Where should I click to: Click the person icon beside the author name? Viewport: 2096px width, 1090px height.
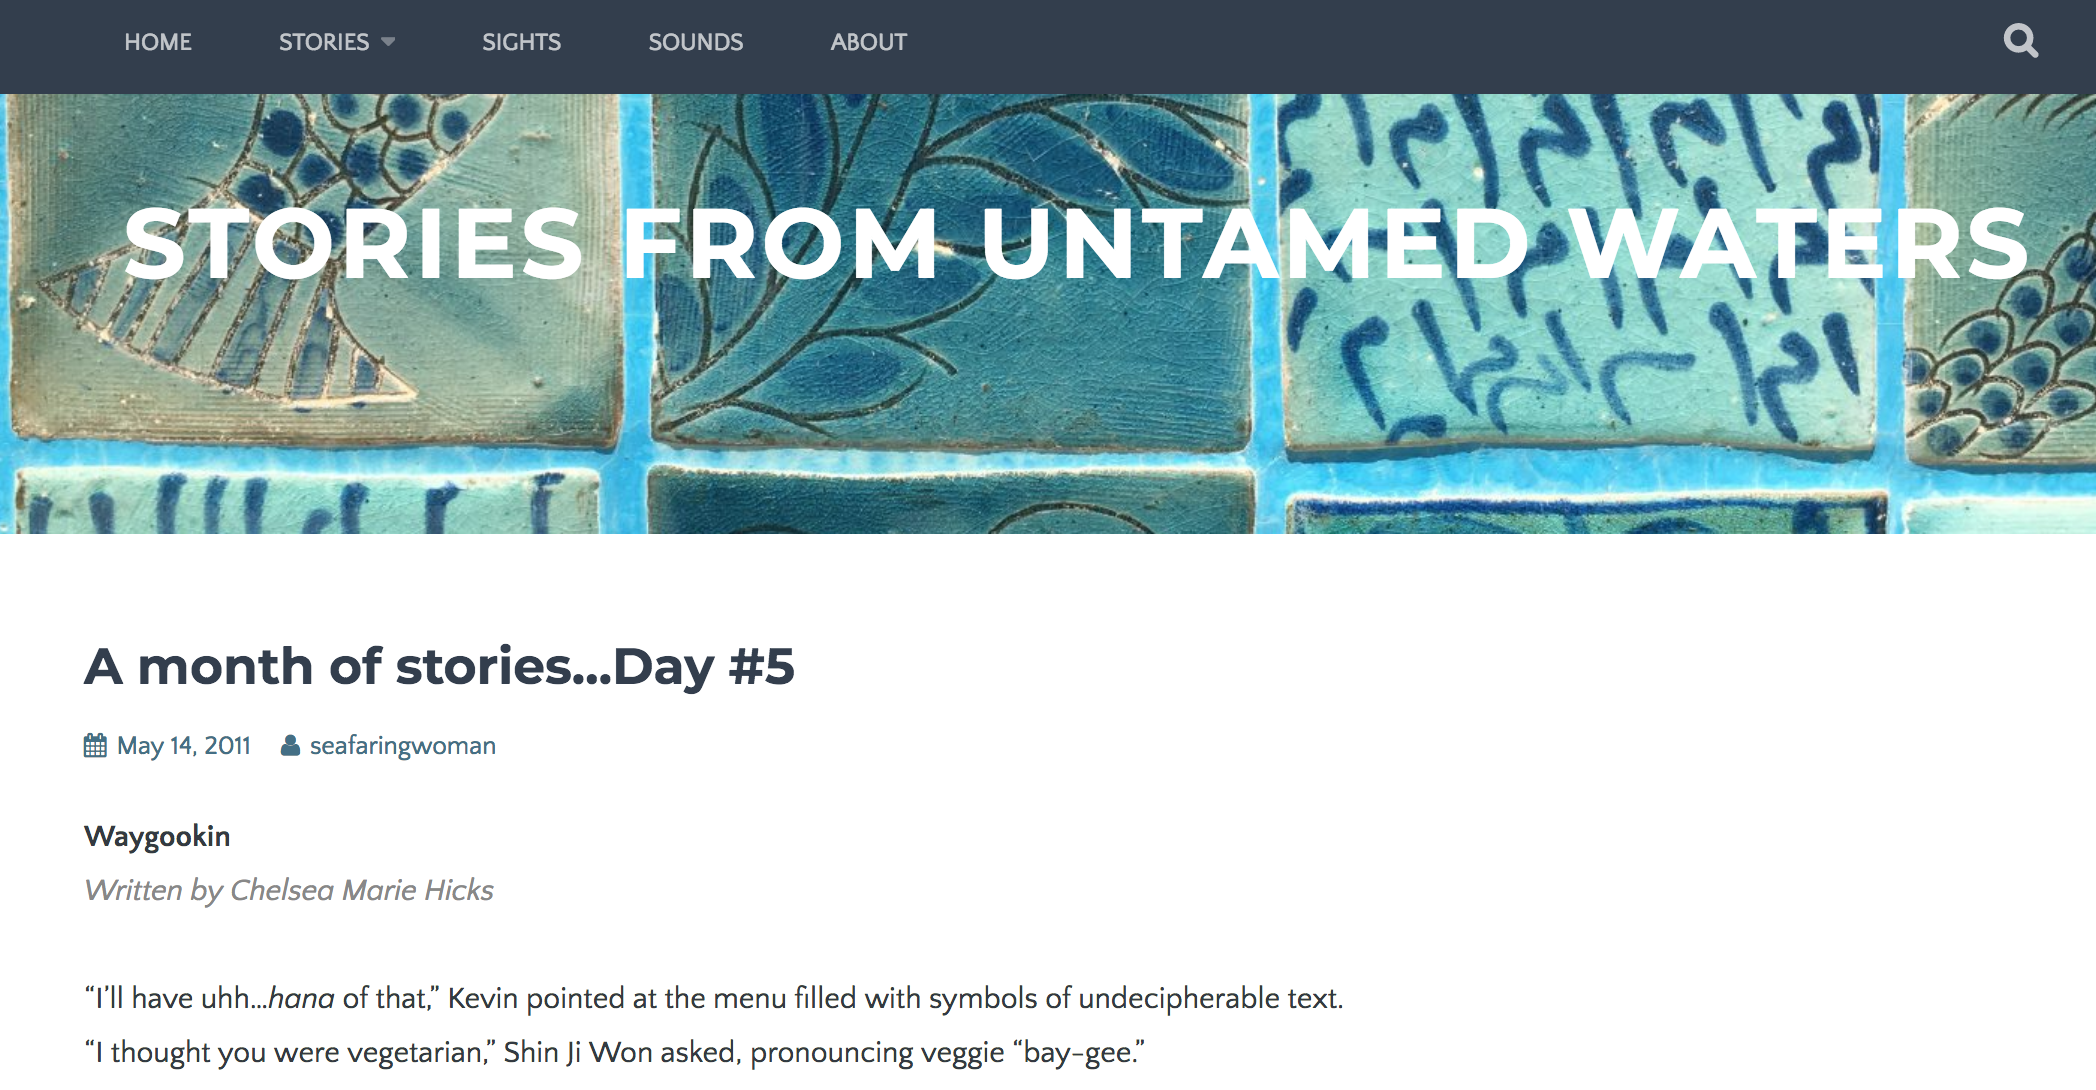pos(290,746)
